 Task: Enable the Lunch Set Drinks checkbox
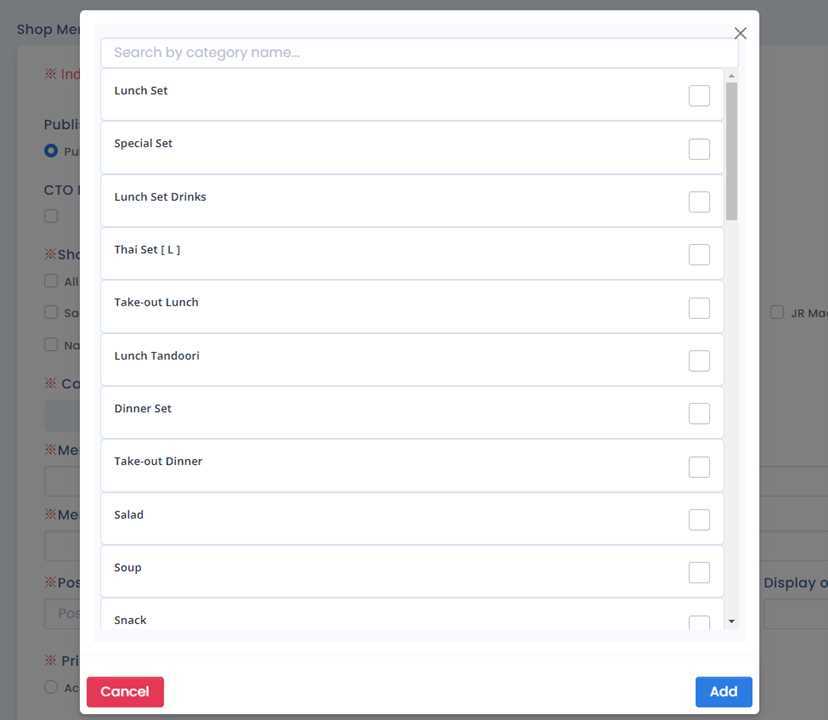pyautogui.click(x=699, y=202)
